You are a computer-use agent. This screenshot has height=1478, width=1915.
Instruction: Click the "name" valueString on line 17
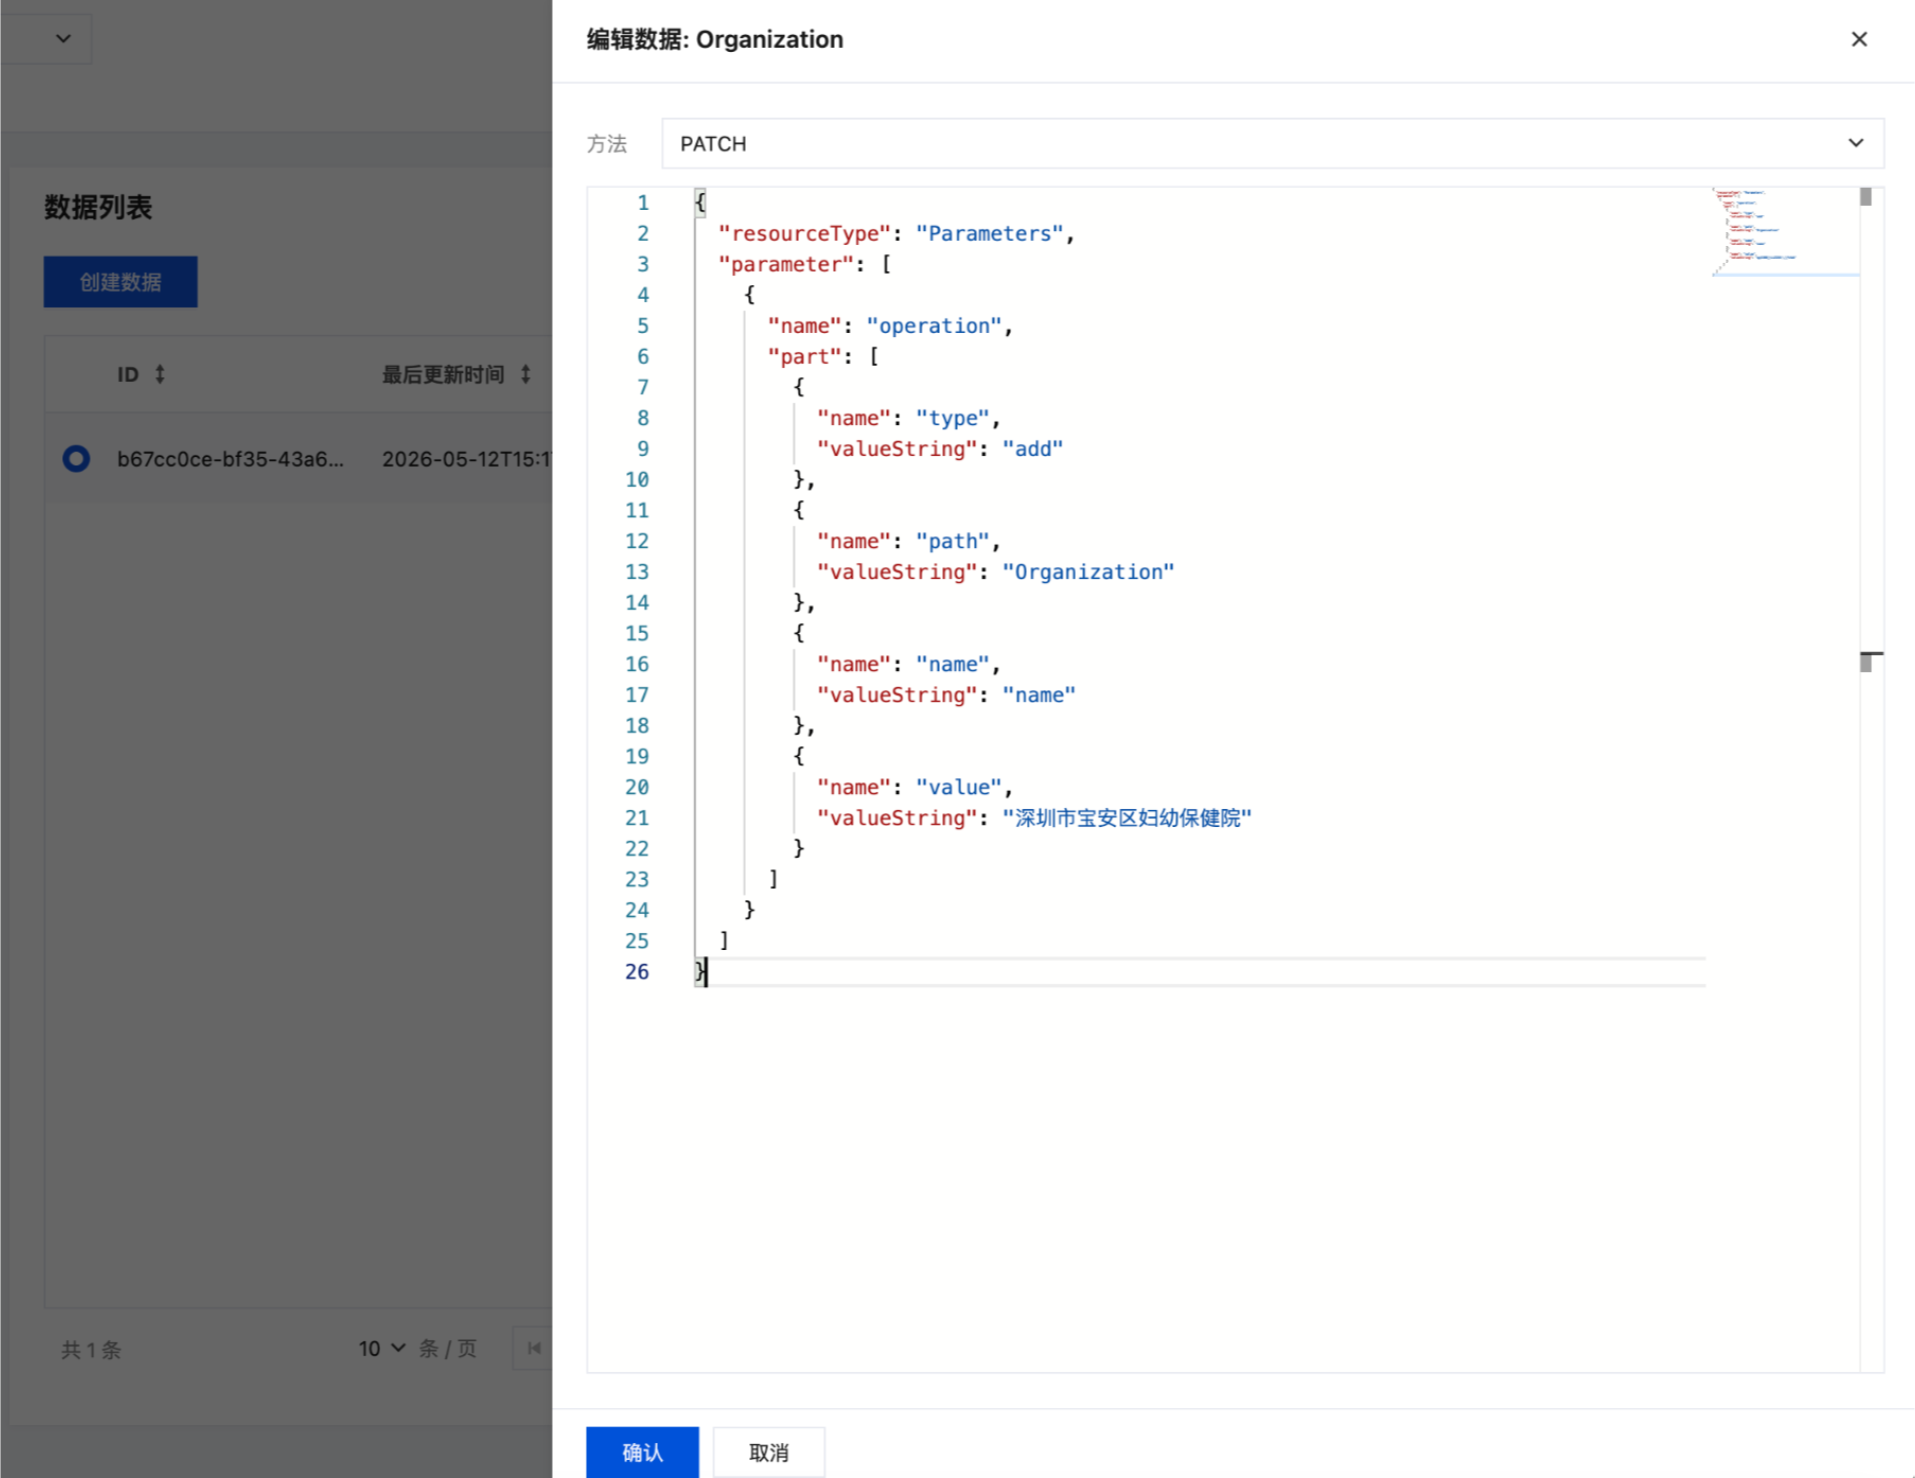pos(1039,695)
